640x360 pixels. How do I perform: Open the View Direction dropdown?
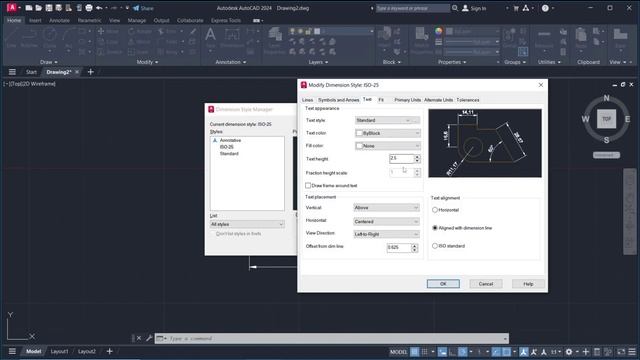tap(386, 234)
